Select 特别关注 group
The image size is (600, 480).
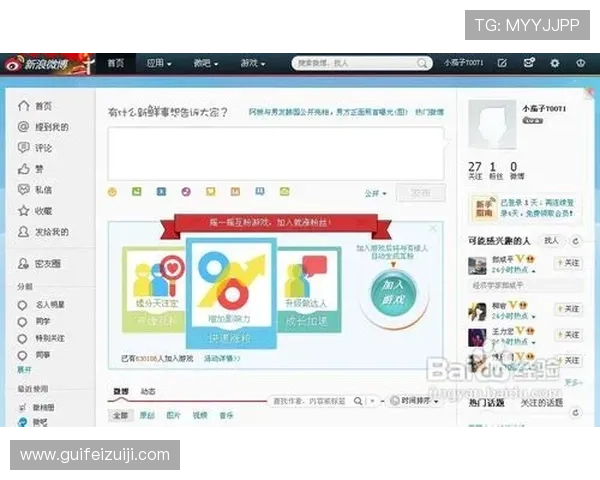(x=41, y=338)
